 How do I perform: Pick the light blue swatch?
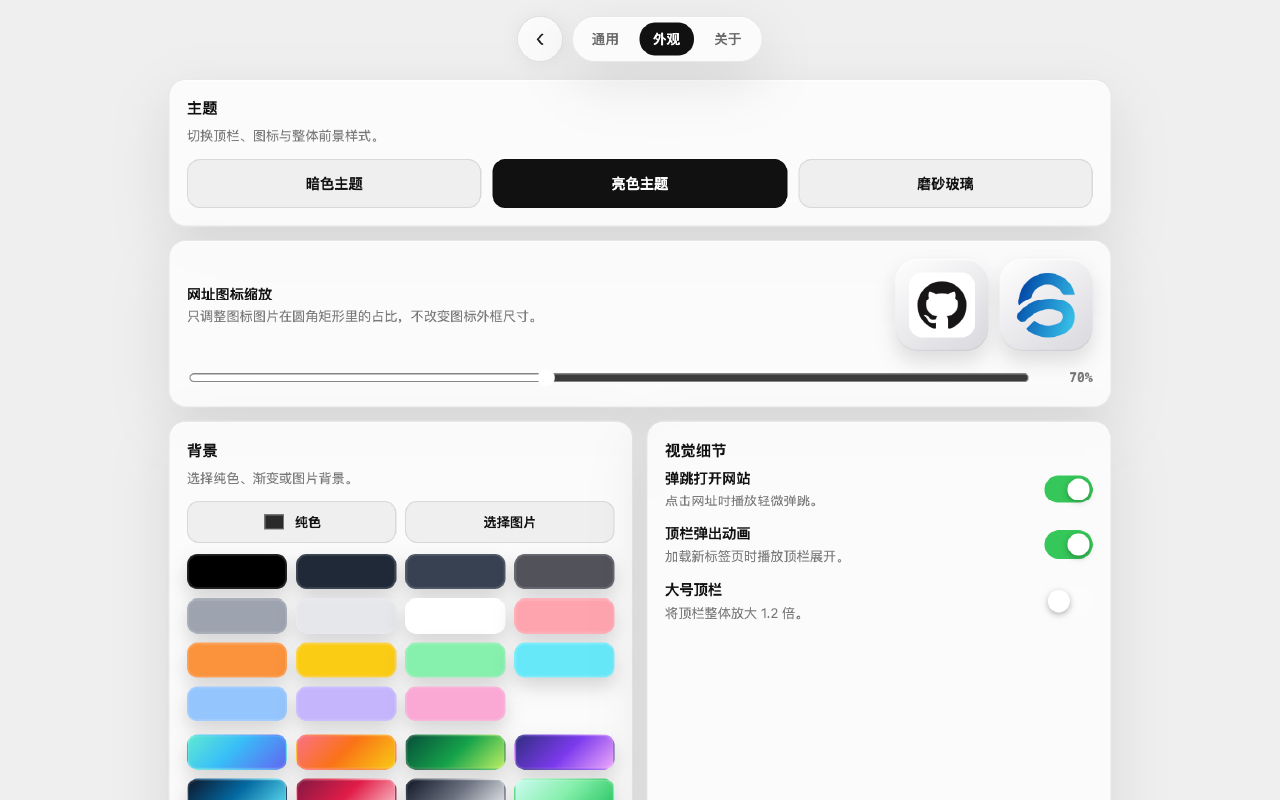click(237, 704)
